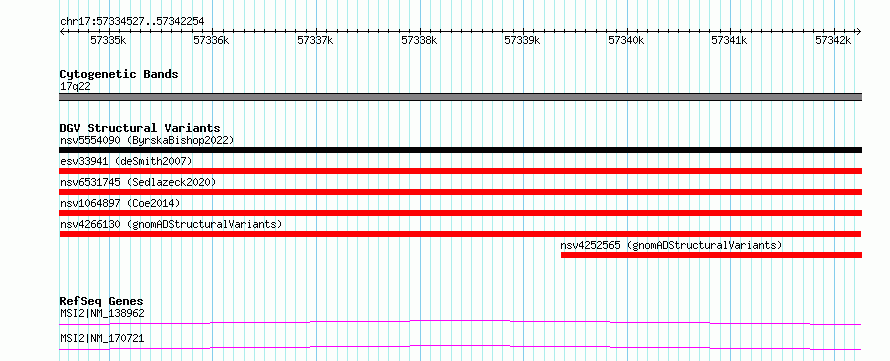
Task: Select the magenta MSI2|NM_138962 transcript line
Action: [460, 322]
